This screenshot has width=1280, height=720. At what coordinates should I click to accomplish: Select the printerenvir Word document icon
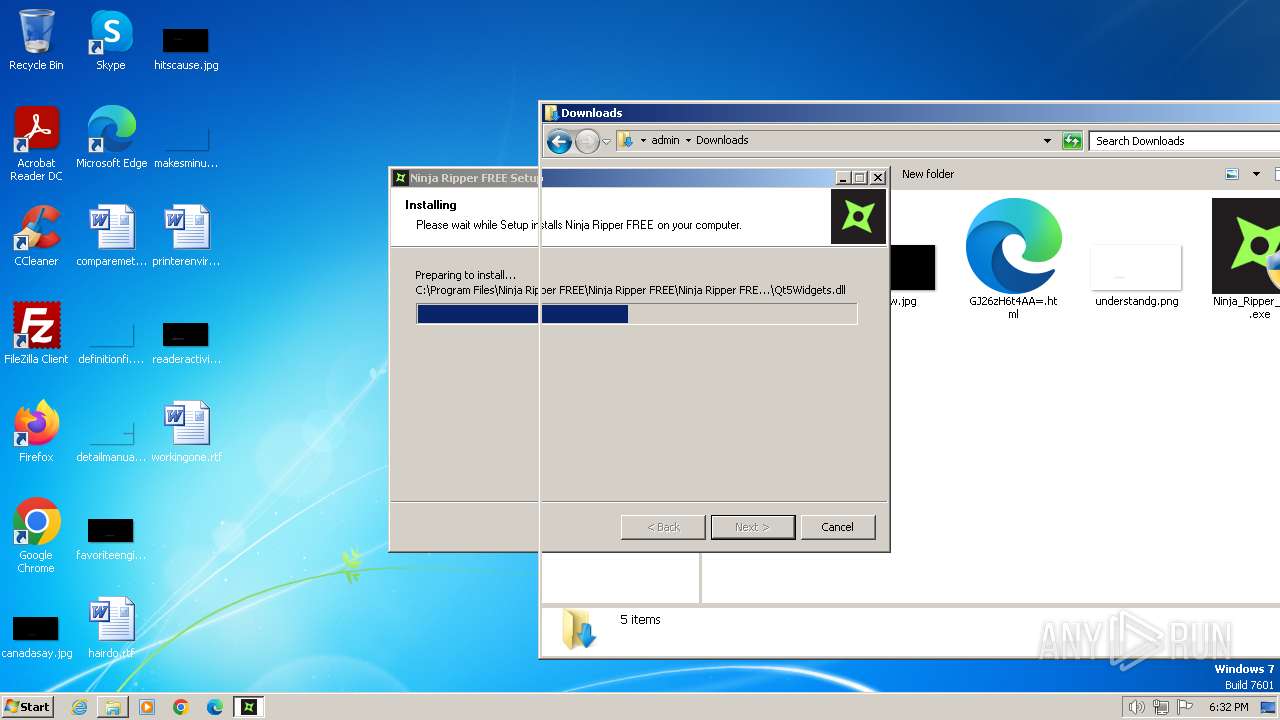click(x=186, y=236)
